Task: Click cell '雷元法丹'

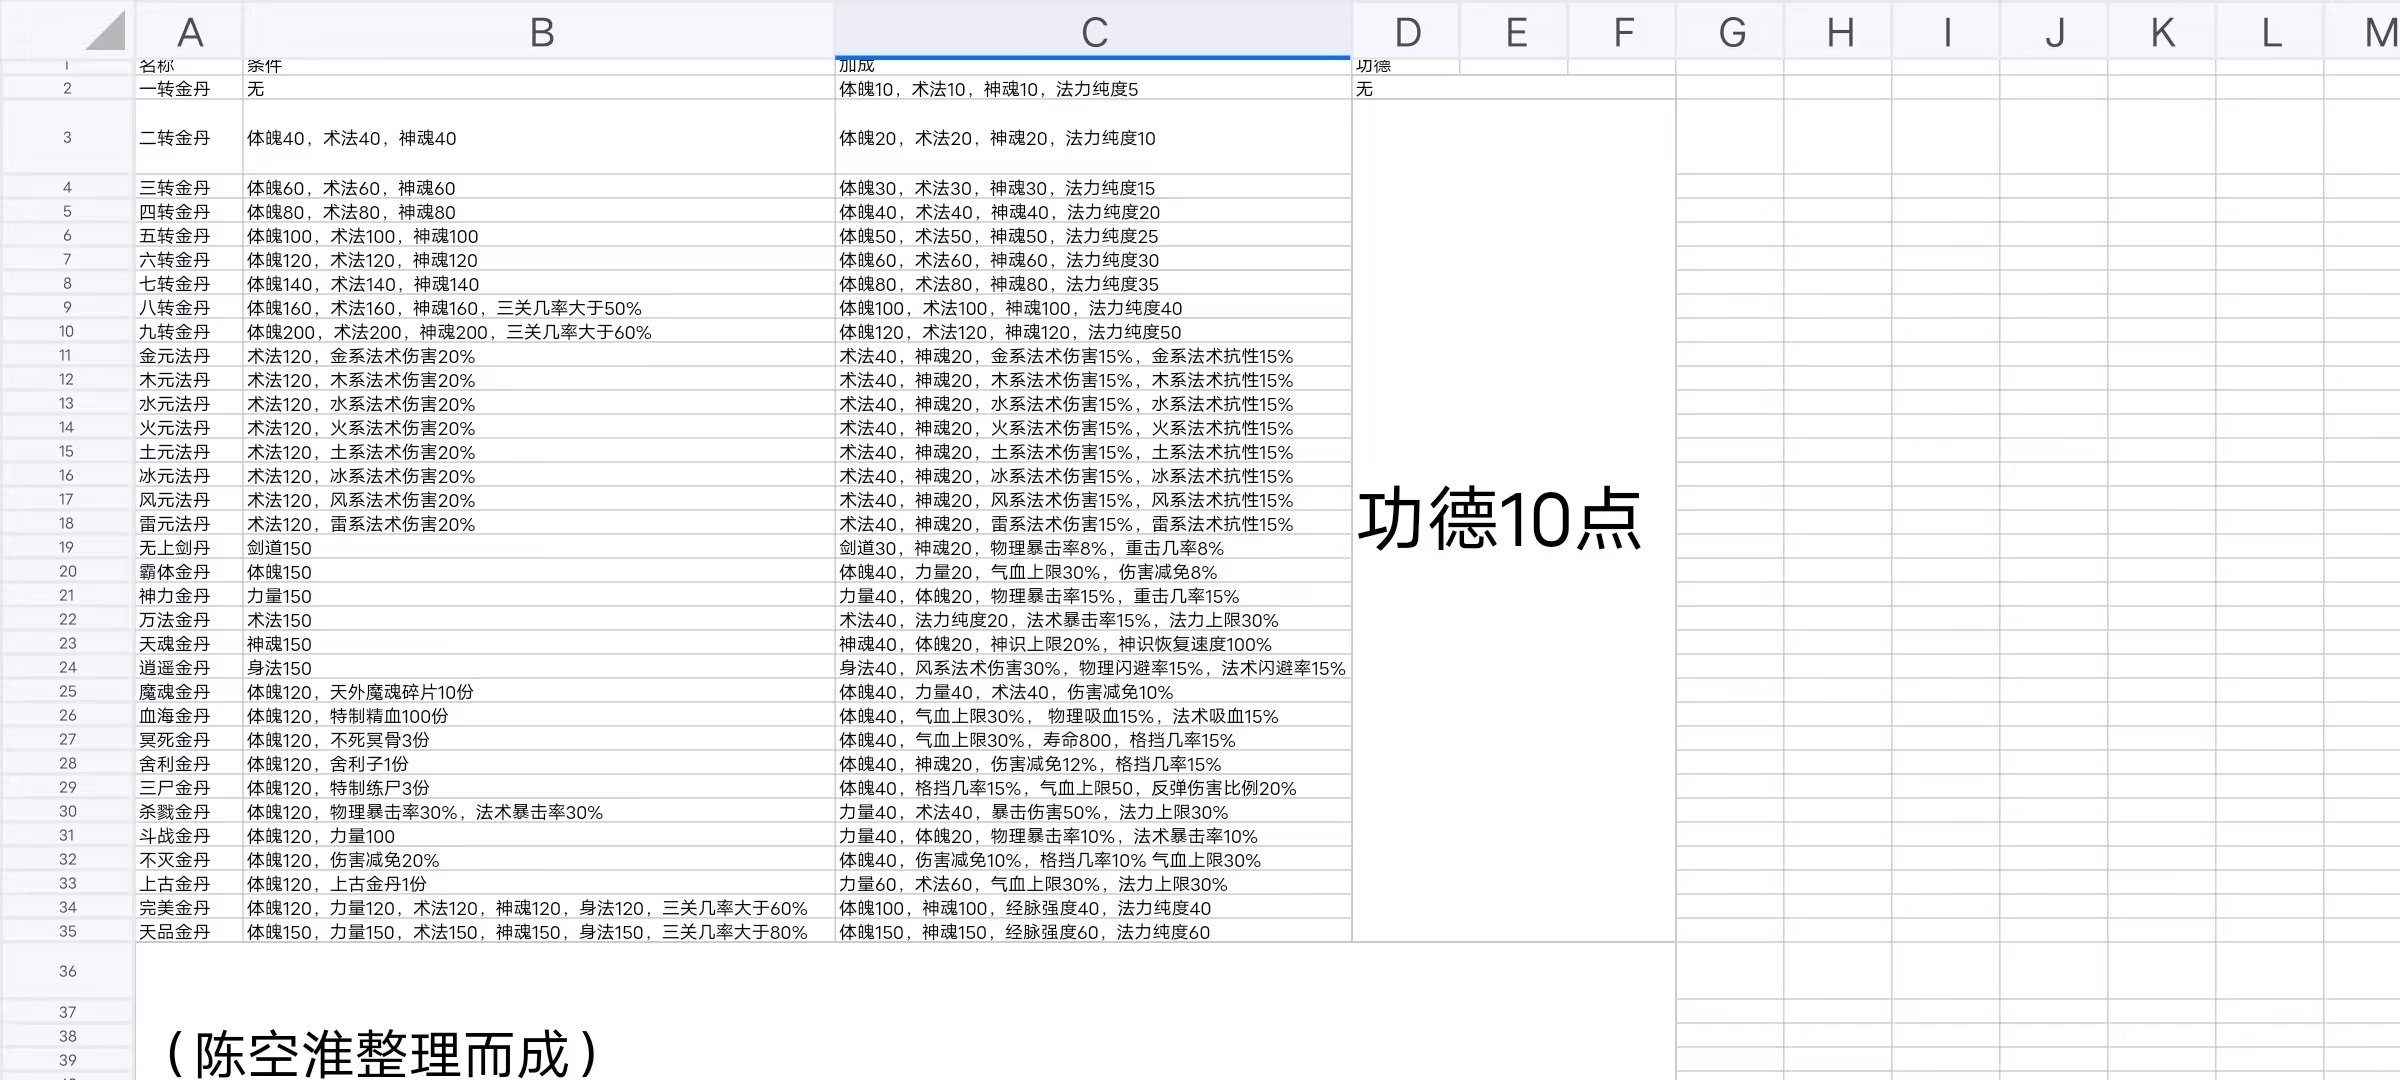Action: click(x=189, y=524)
